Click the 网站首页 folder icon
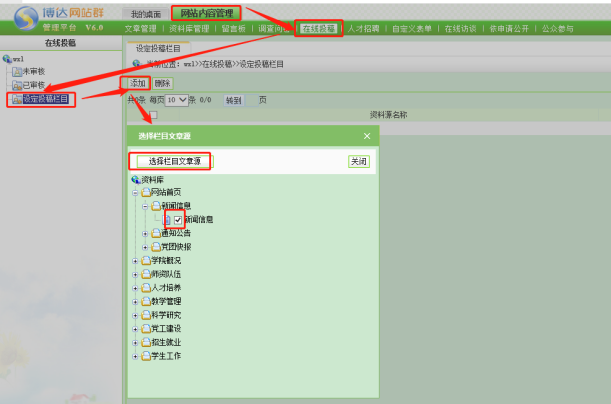611x404 pixels. pos(145,192)
